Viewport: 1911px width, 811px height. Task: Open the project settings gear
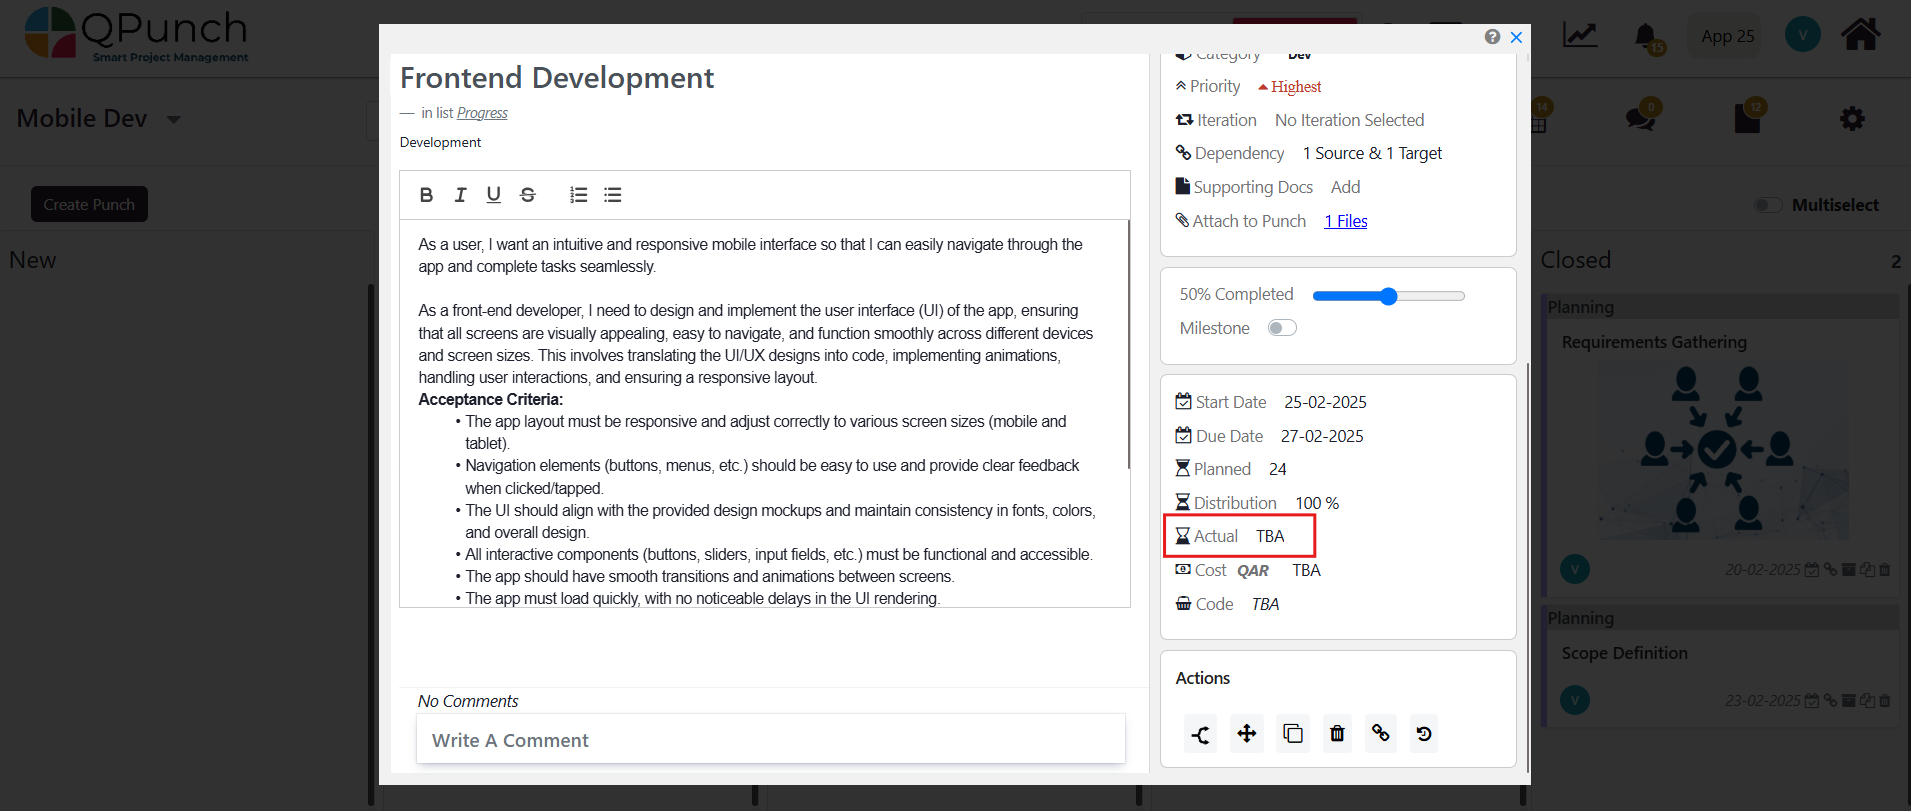pos(1852,119)
